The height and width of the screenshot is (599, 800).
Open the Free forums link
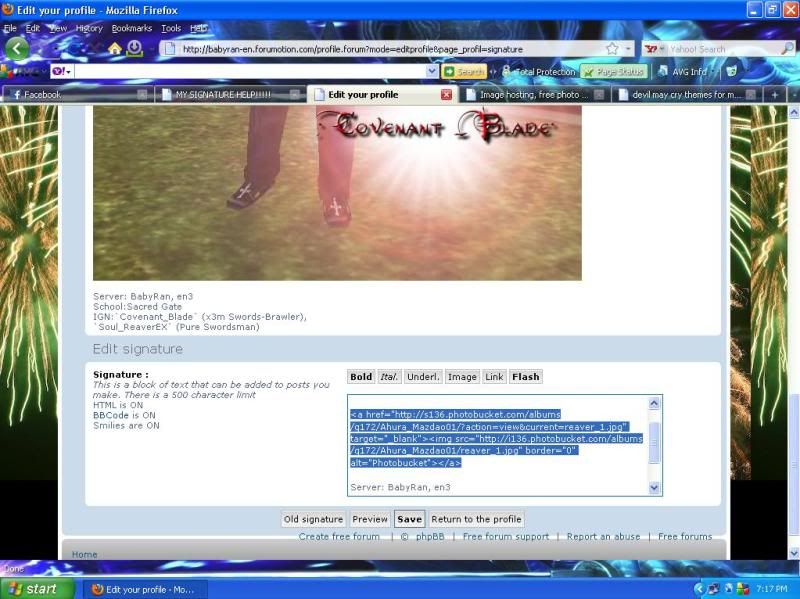coord(685,536)
